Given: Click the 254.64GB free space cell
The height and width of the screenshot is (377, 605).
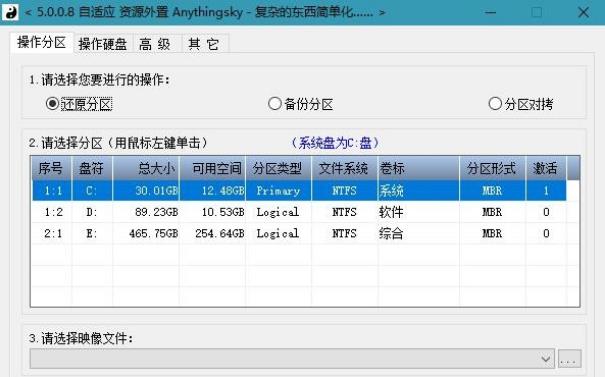Looking at the screenshot, I should (213, 233).
